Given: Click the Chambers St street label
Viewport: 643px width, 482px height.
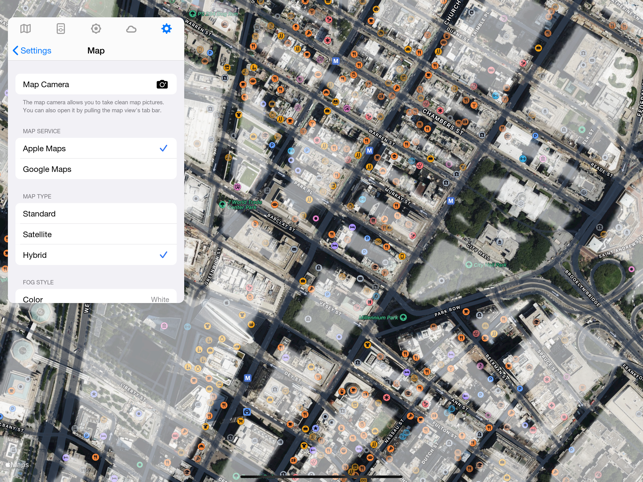Looking at the screenshot, I should tap(442, 121).
